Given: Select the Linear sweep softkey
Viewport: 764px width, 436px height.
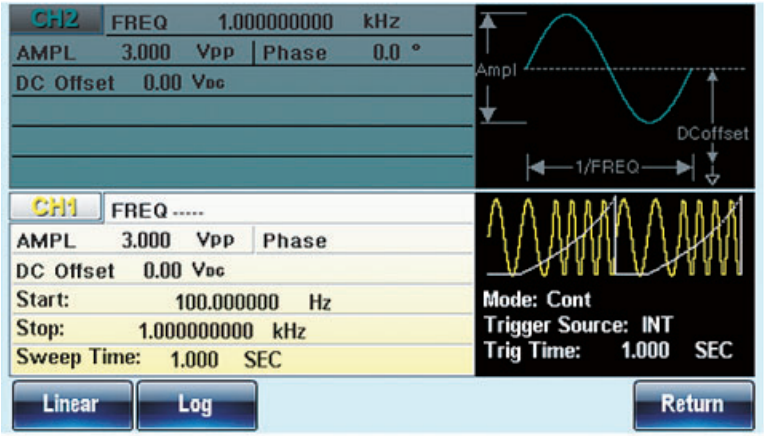Looking at the screenshot, I should [72, 405].
